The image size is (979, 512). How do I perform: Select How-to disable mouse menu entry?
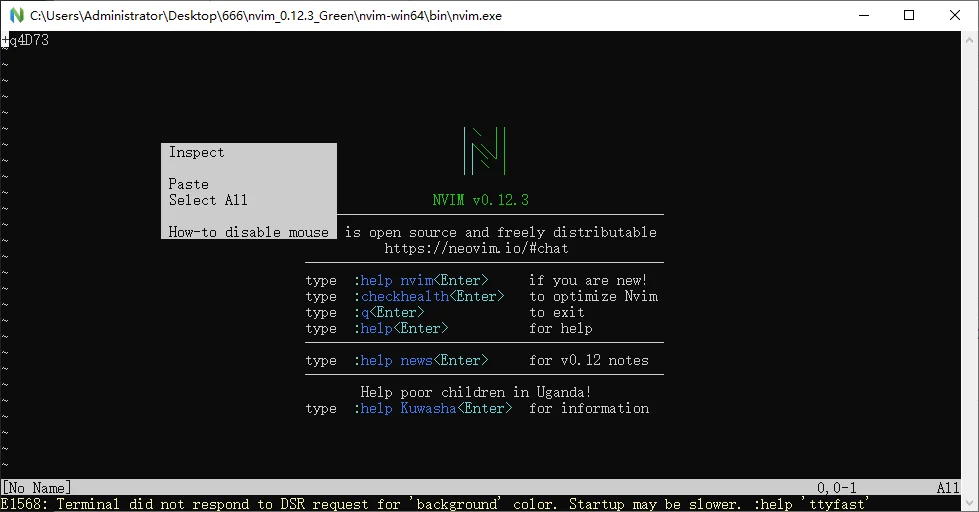coord(248,232)
